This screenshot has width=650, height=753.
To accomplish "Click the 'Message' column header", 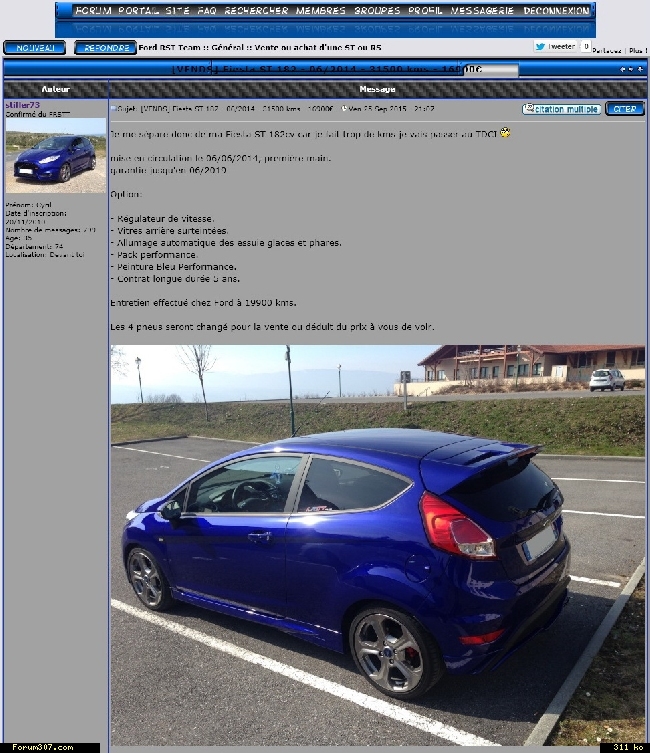I will tap(377, 89).
